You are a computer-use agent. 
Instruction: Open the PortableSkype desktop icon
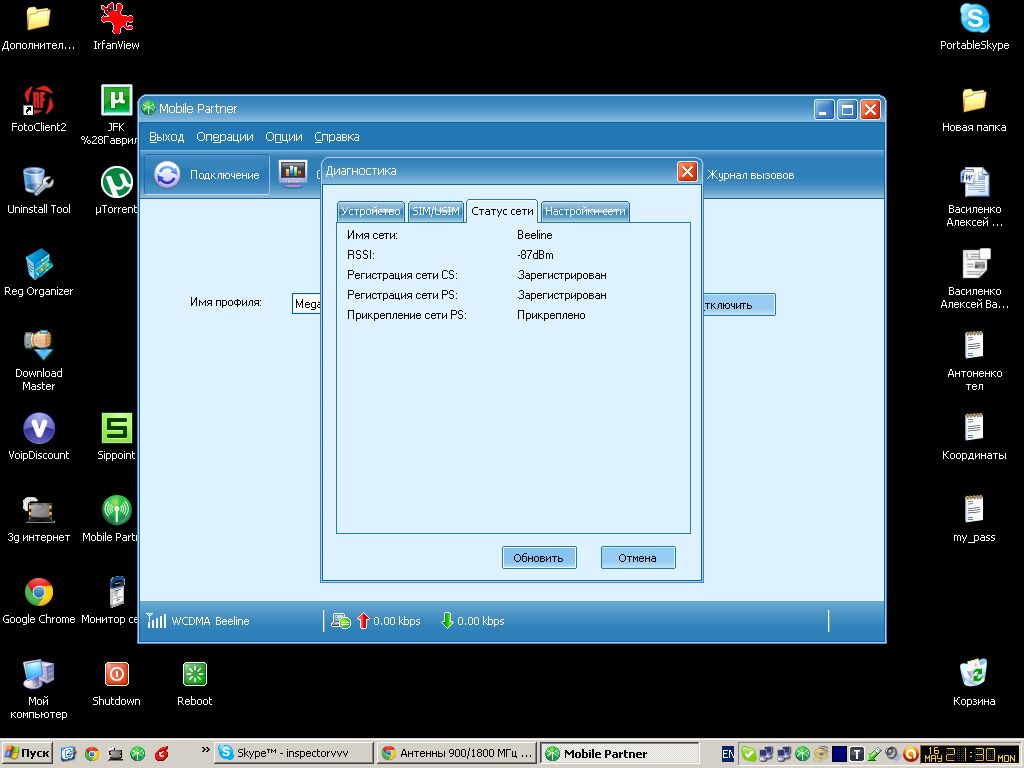pyautogui.click(x=974, y=26)
